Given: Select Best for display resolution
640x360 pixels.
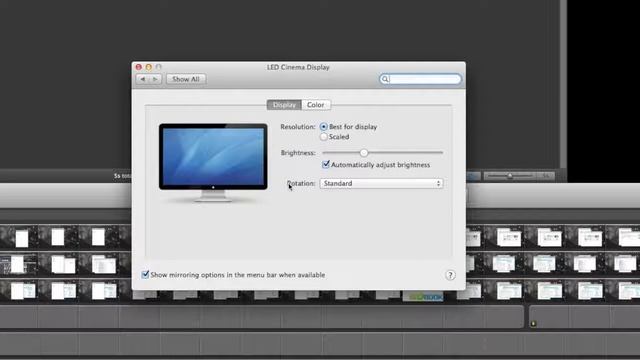Looking at the screenshot, I should pyautogui.click(x=324, y=127).
